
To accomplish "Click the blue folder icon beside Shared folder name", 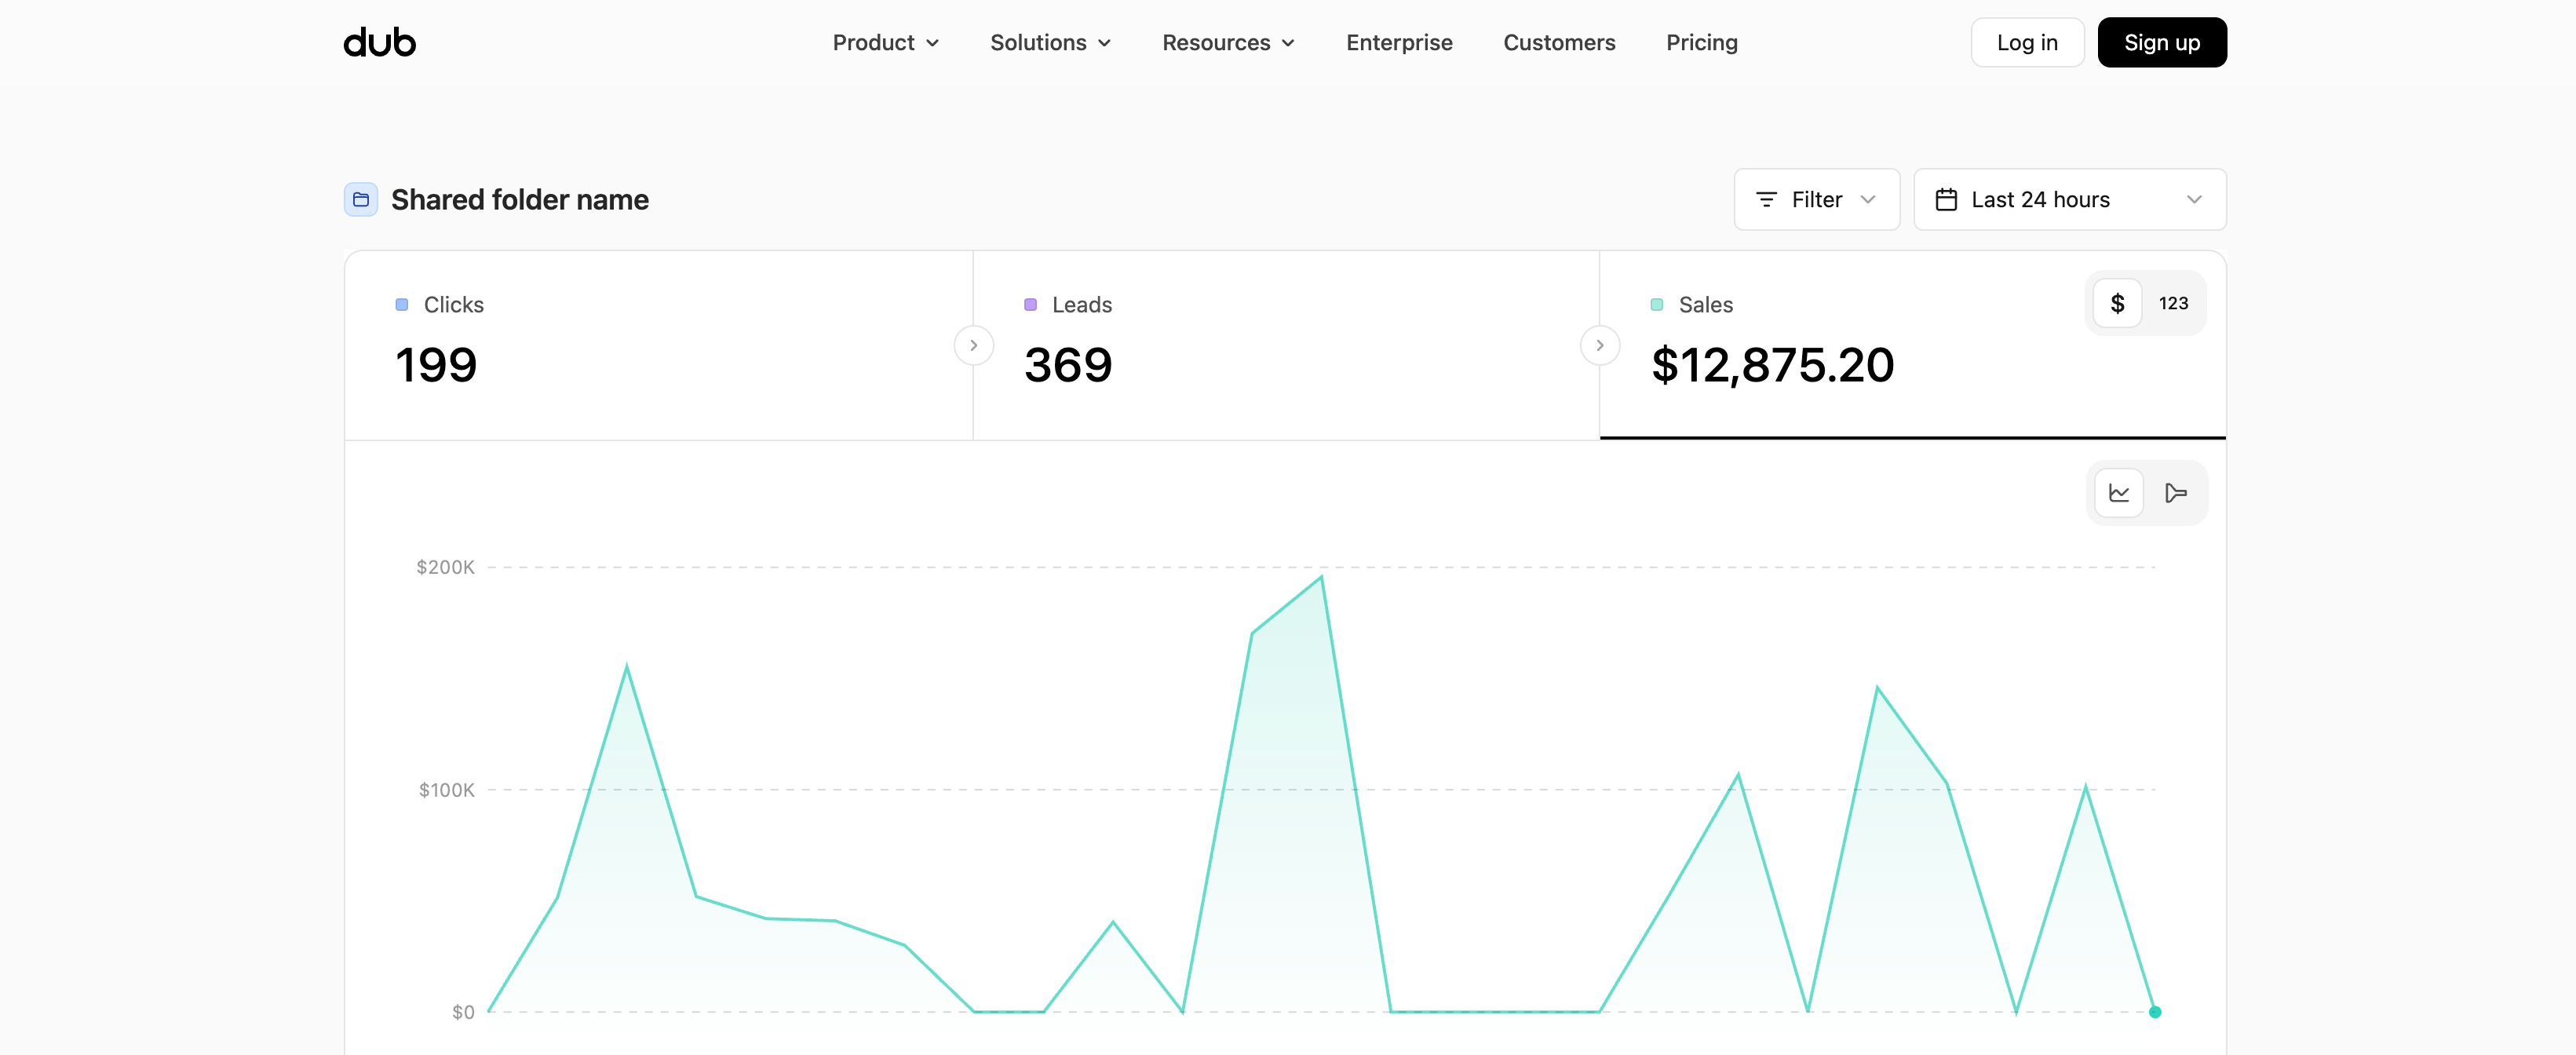I will (x=360, y=199).
